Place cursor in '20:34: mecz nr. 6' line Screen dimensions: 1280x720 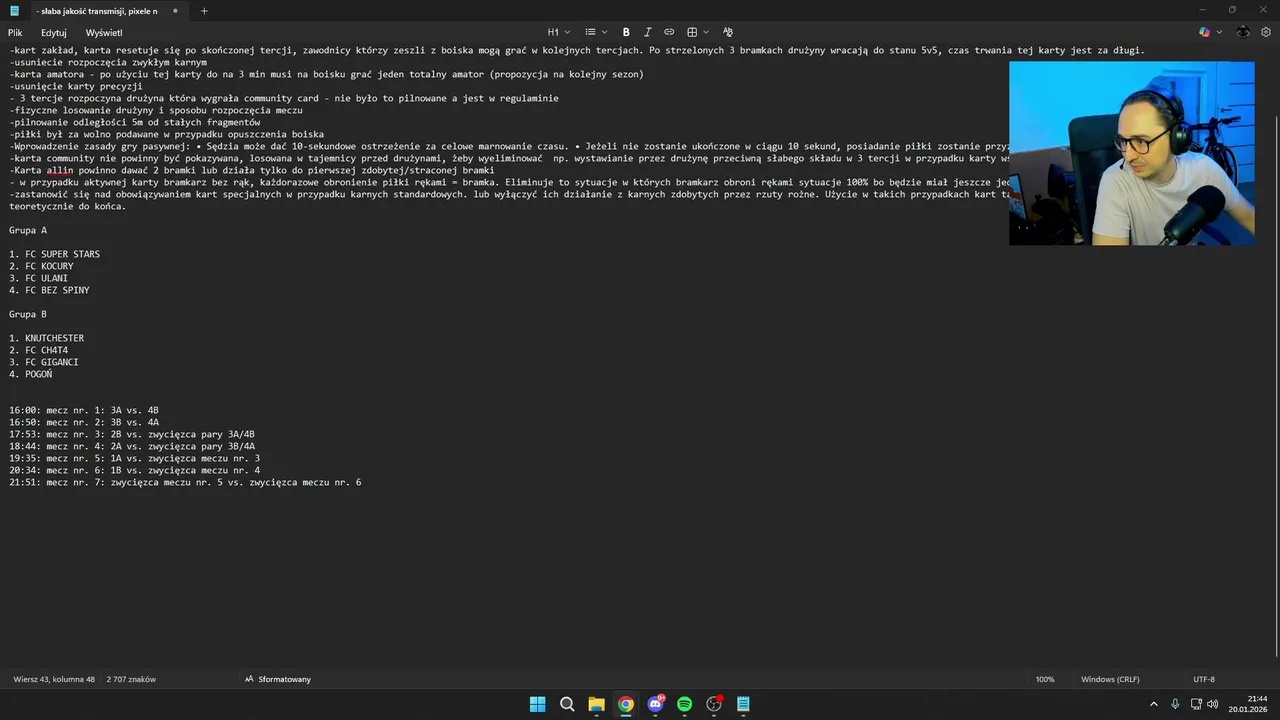click(x=135, y=470)
